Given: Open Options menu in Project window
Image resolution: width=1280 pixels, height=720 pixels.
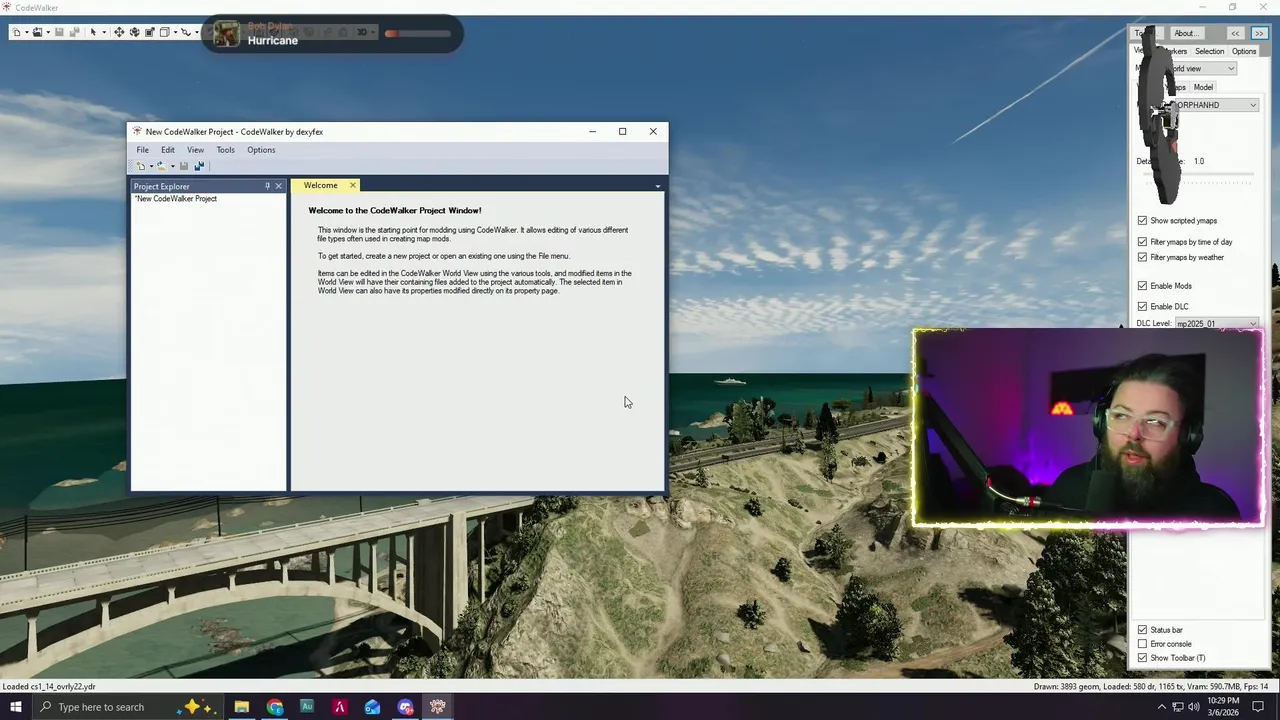Looking at the screenshot, I should (x=261, y=150).
